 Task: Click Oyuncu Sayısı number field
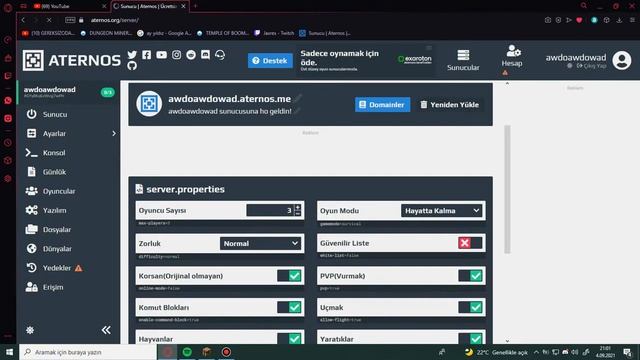(270, 210)
